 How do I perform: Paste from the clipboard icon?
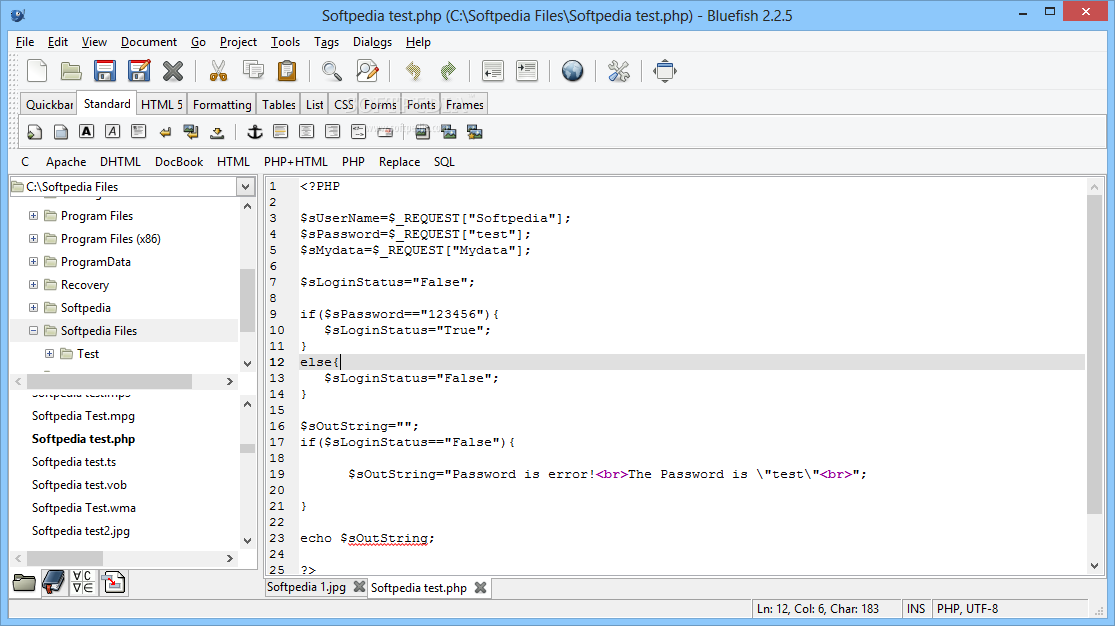(x=287, y=71)
